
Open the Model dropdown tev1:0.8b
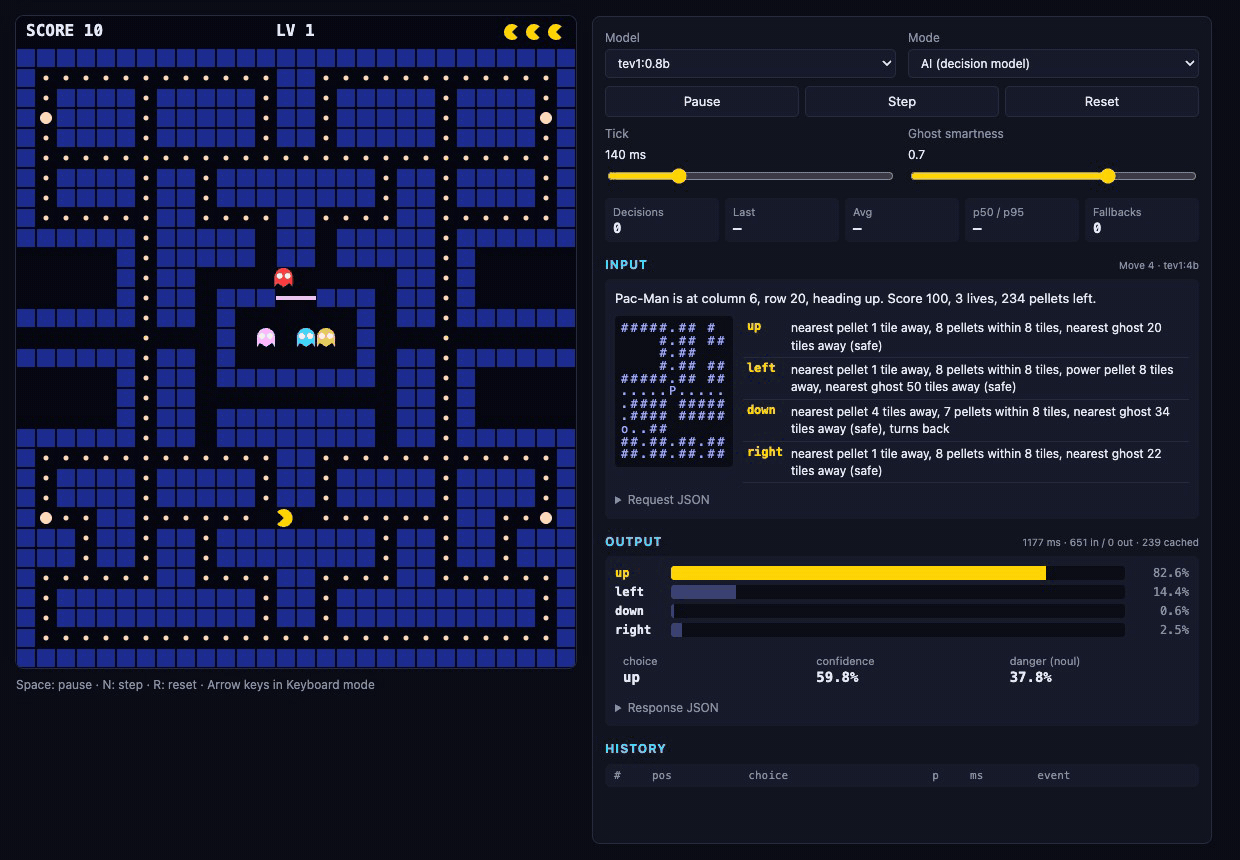pyautogui.click(x=750, y=63)
